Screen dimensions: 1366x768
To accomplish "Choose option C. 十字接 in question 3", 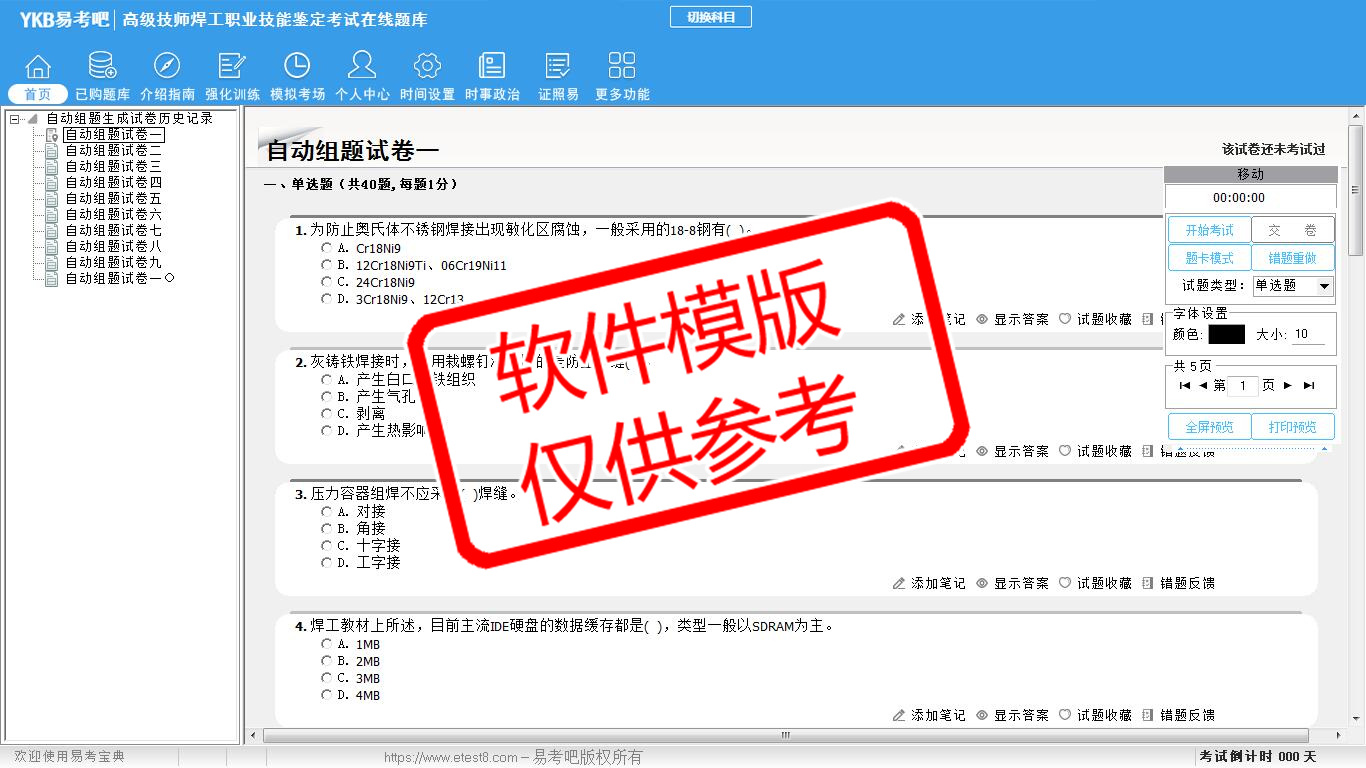I will [326, 546].
